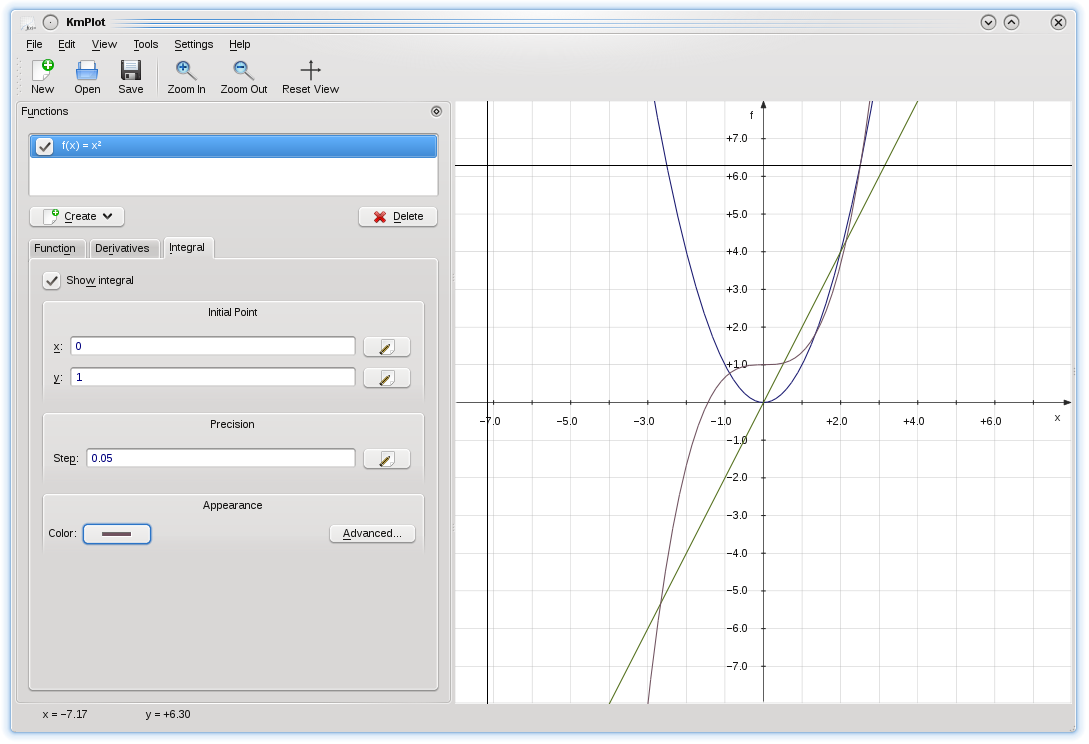The height and width of the screenshot is (744, 1089).
Task: Switch to the Function tab
Action: (55, 248)
